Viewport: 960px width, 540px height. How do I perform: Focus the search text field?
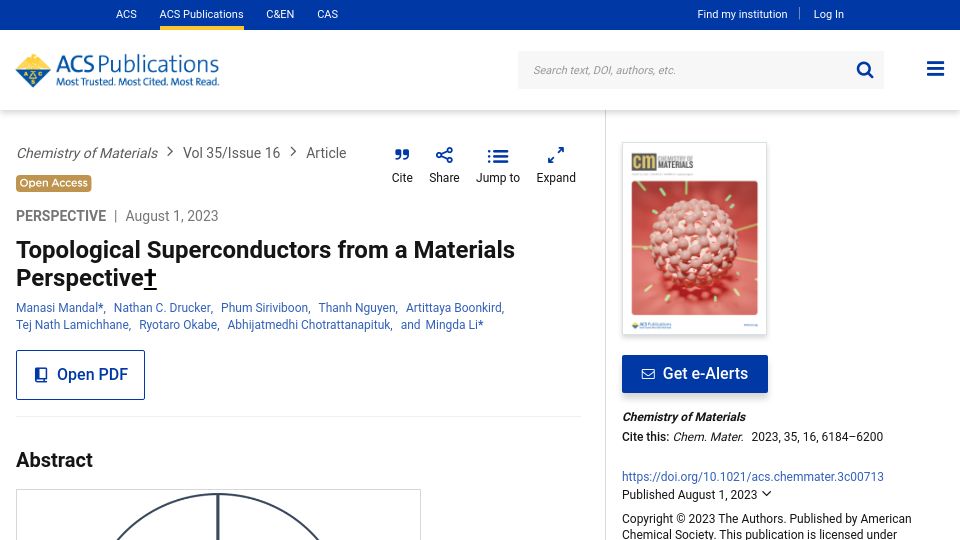tap(686, 70)
